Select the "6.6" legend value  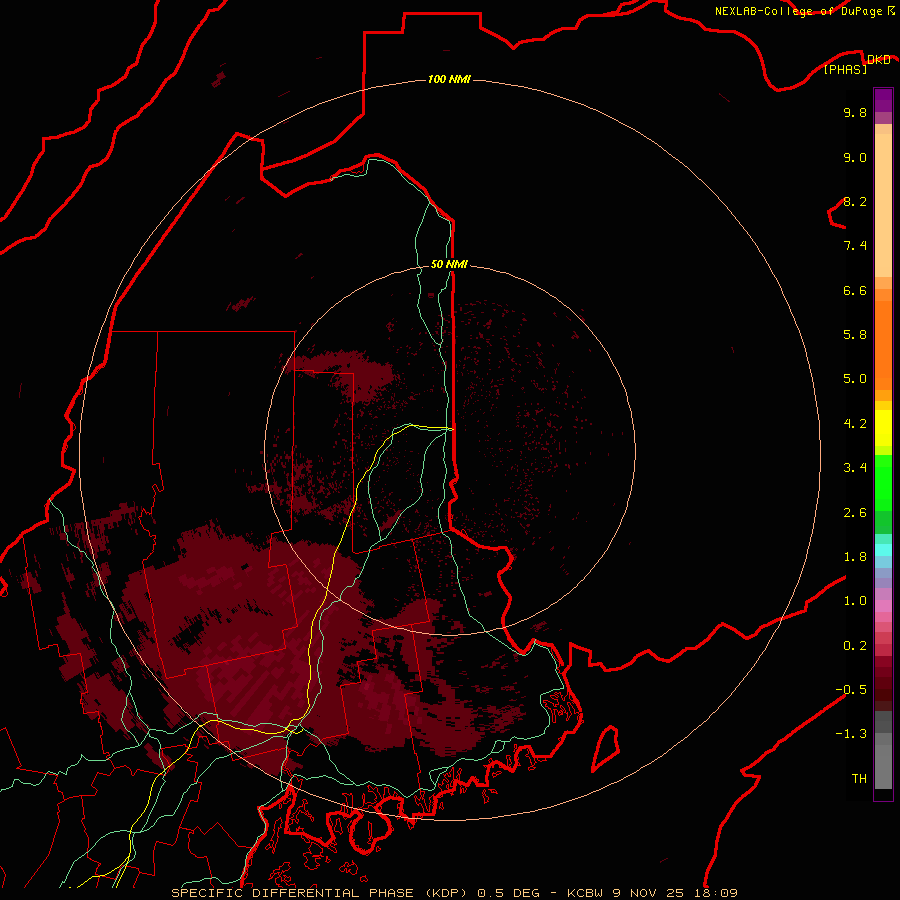click(855, 290)
